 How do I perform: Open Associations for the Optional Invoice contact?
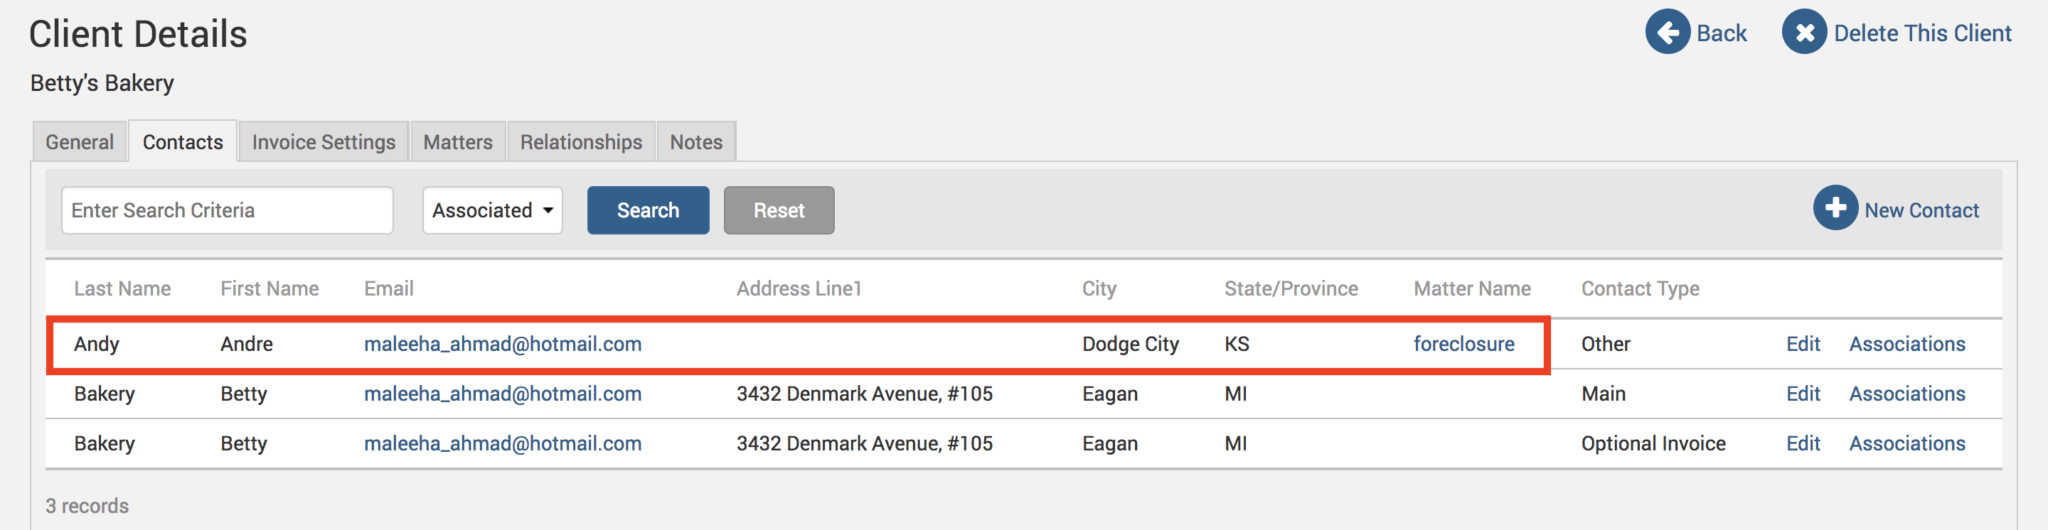(x=1907, y=444)
